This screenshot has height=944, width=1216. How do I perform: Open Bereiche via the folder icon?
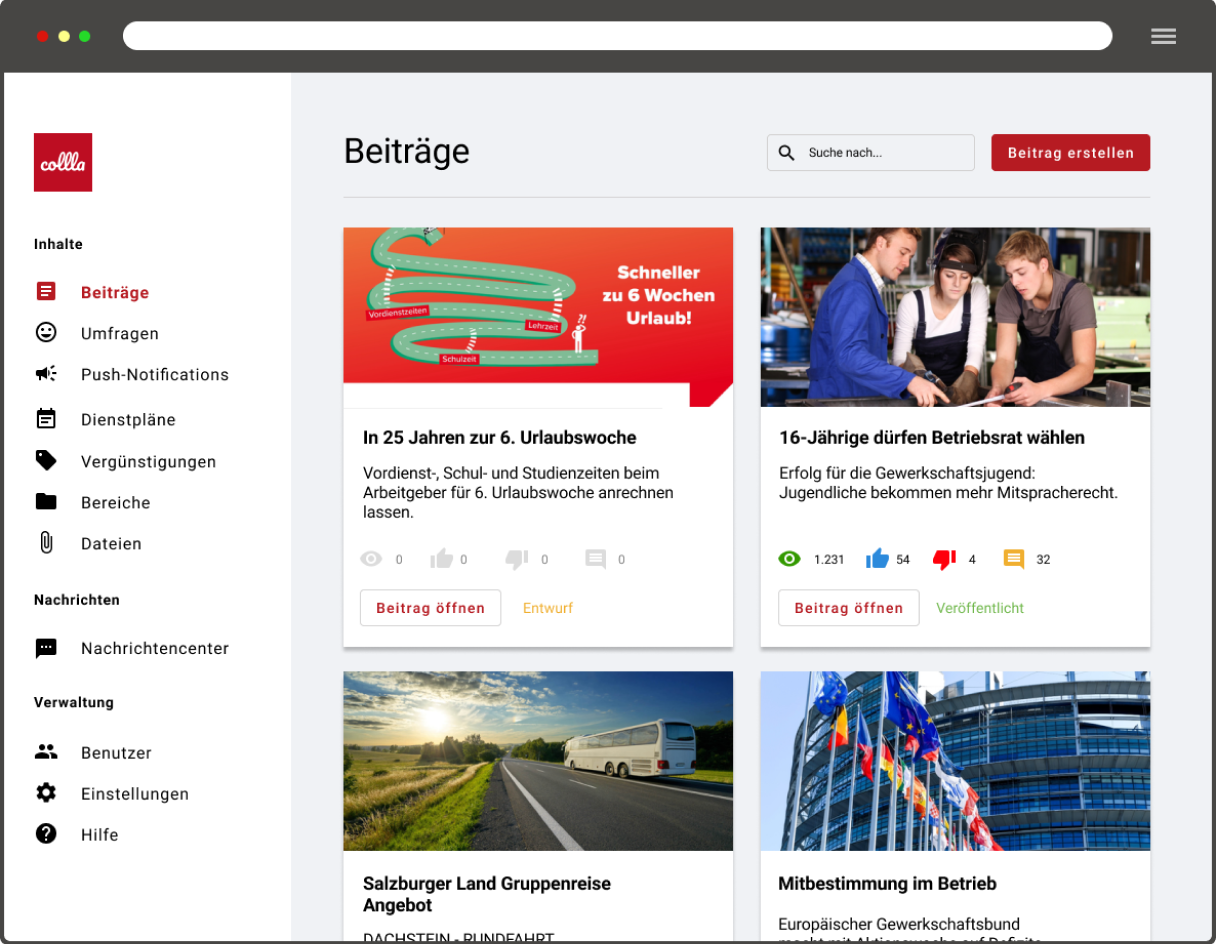tap(46, 502)
